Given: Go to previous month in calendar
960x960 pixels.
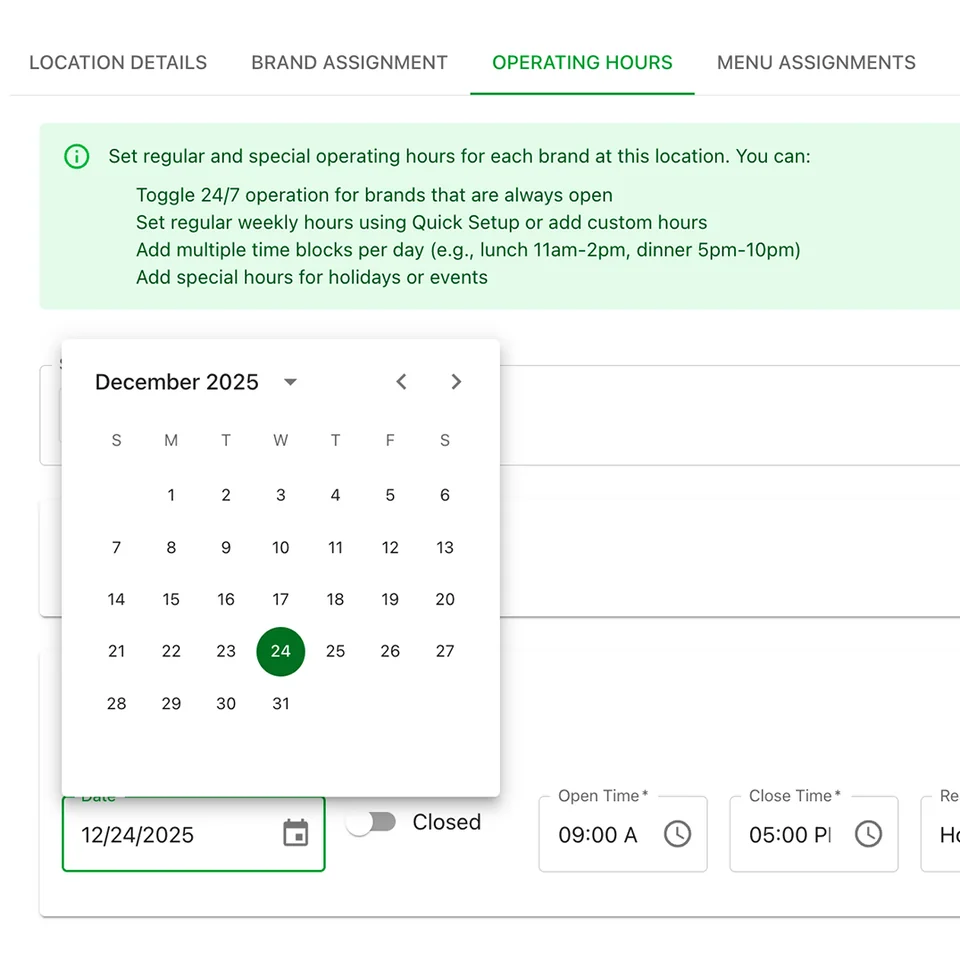Looking at the screenshot, I should click(402, 381).
